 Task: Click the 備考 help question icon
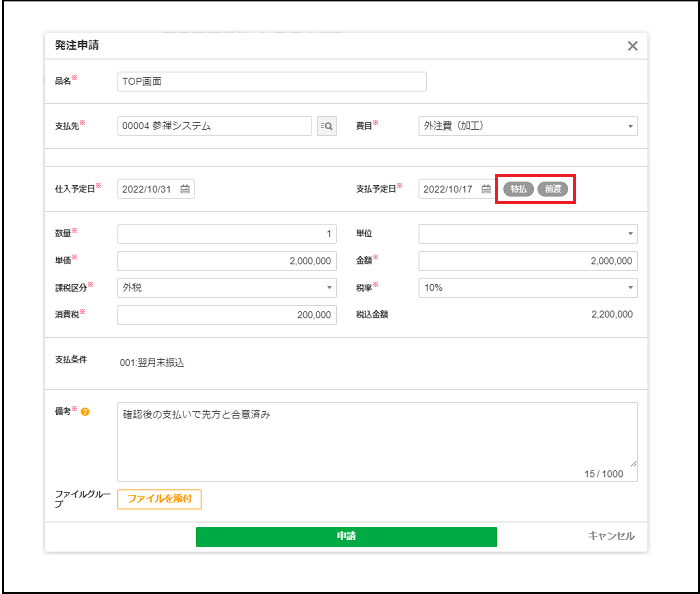(x=85, y=411)
